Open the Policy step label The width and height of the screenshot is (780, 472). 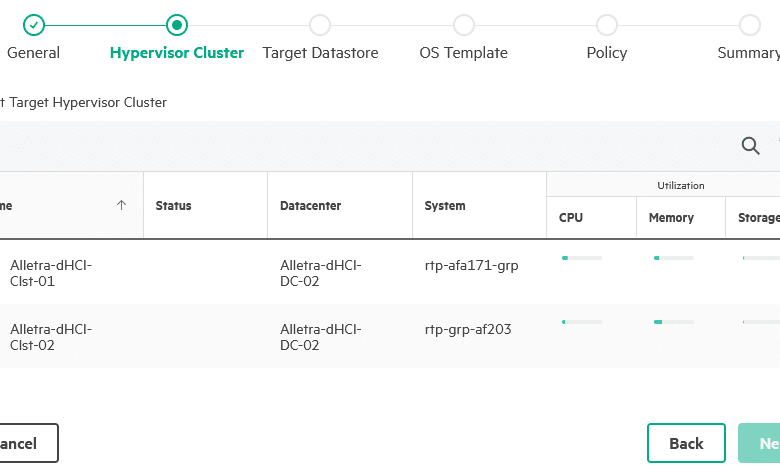[607, 53]
